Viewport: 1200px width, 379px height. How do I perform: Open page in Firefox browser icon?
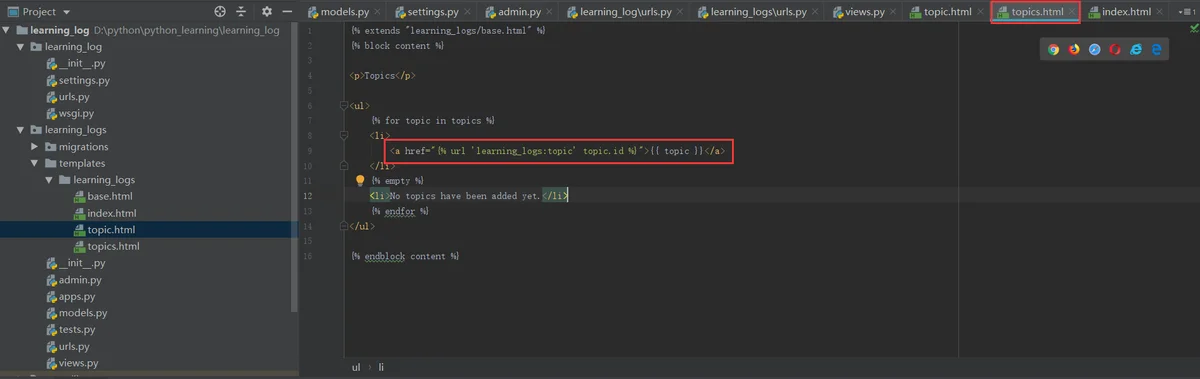1074,49
